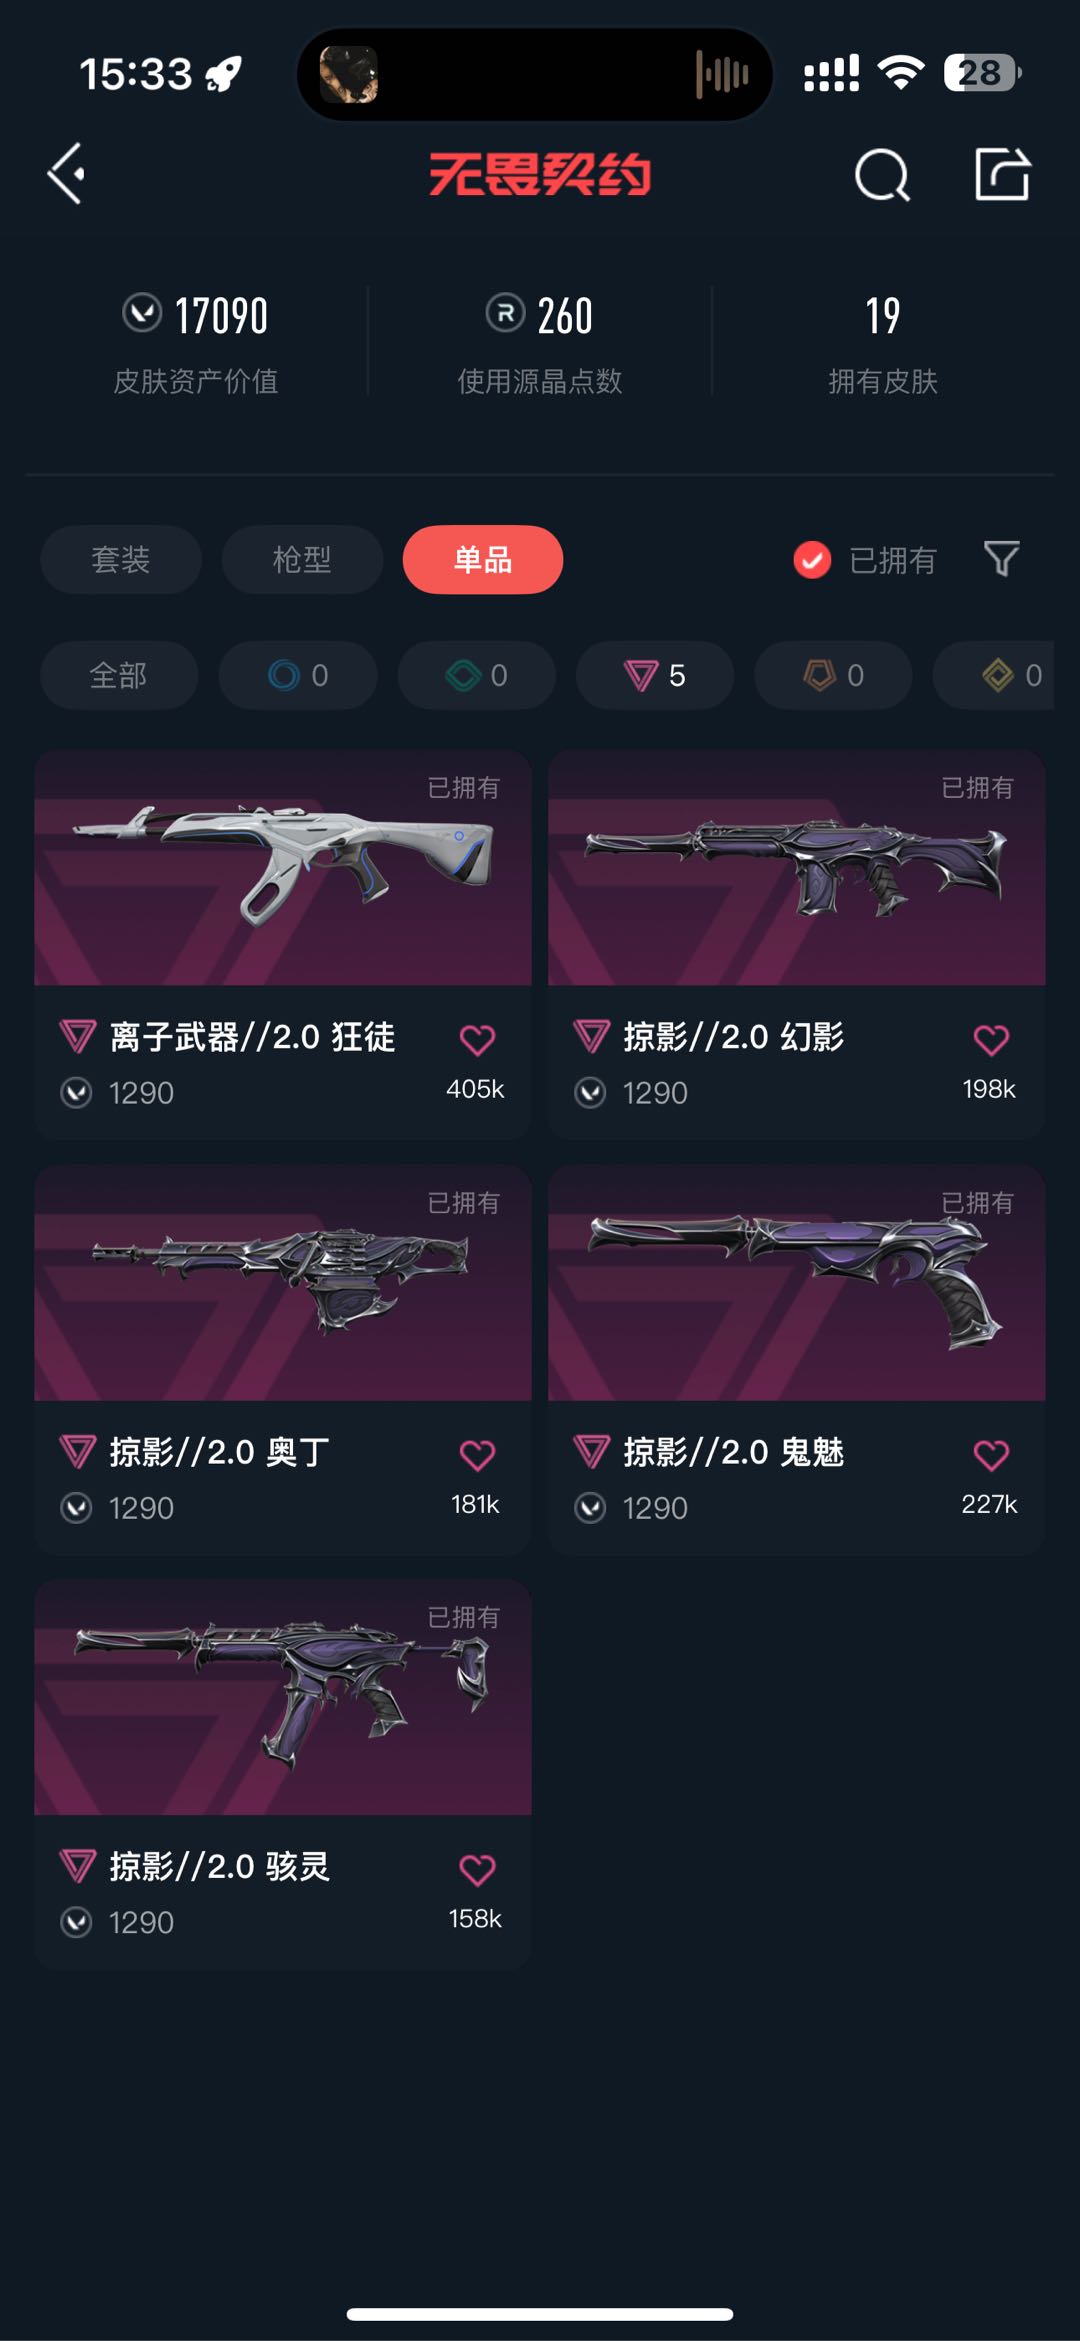Select the 全部 rarity filter
Image resolution: width=1080 pixels, height=2341 pixels.
click(119, 675)
